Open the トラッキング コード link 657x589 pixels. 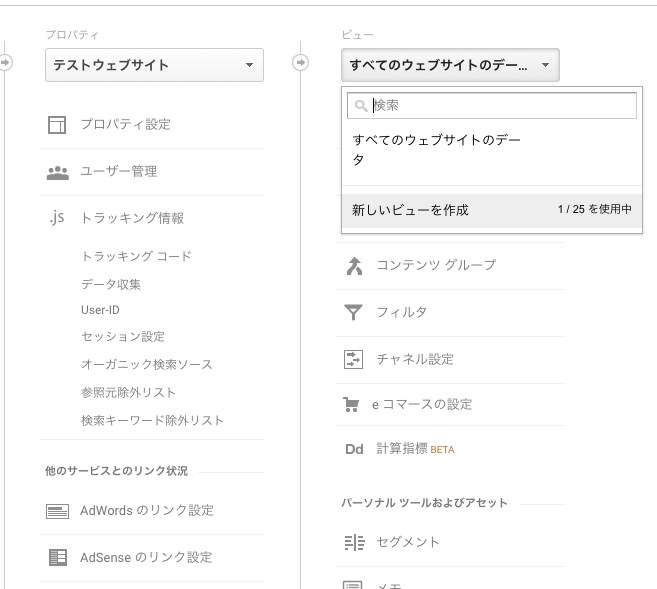[136, 257]
